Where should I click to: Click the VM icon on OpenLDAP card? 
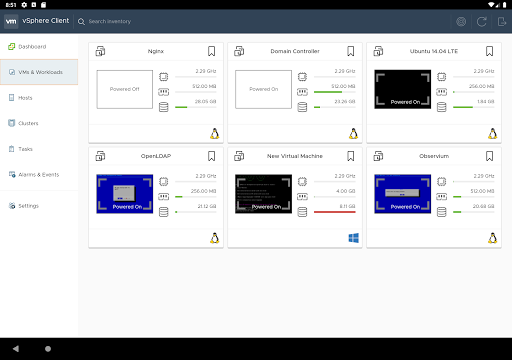point(100,156)
